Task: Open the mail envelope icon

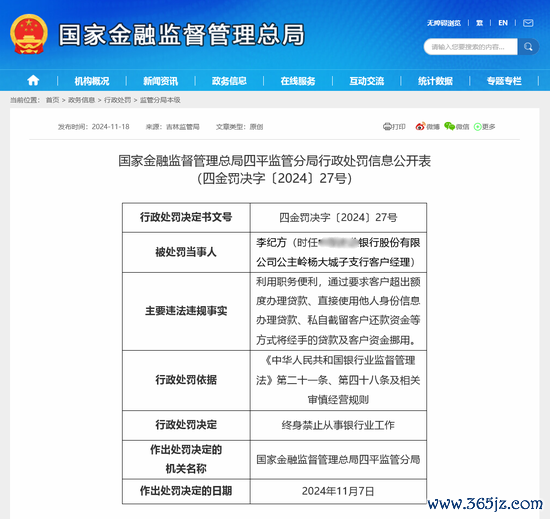Action: tap(528, 23)
